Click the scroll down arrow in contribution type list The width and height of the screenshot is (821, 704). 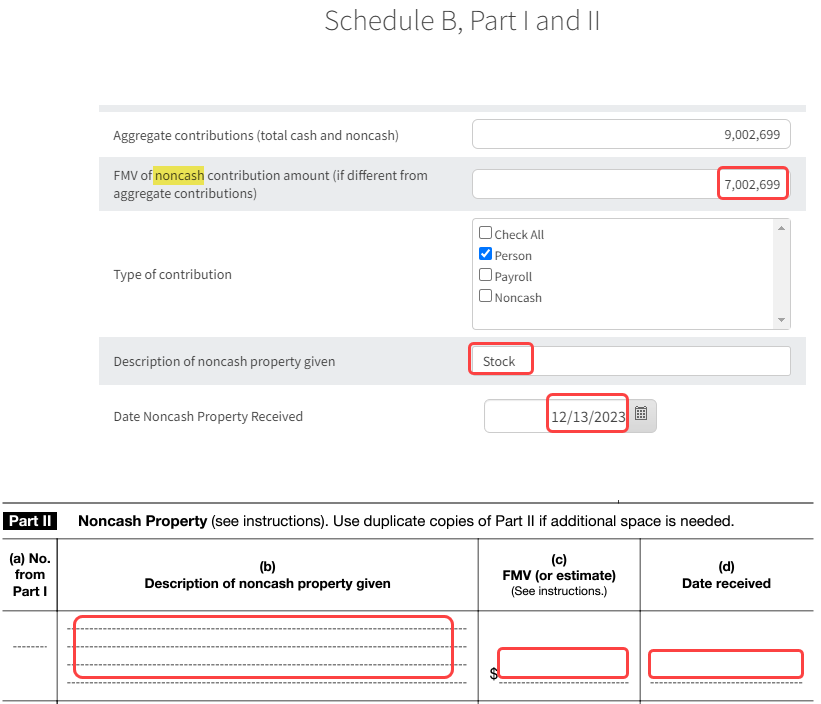tap(782, 320)
